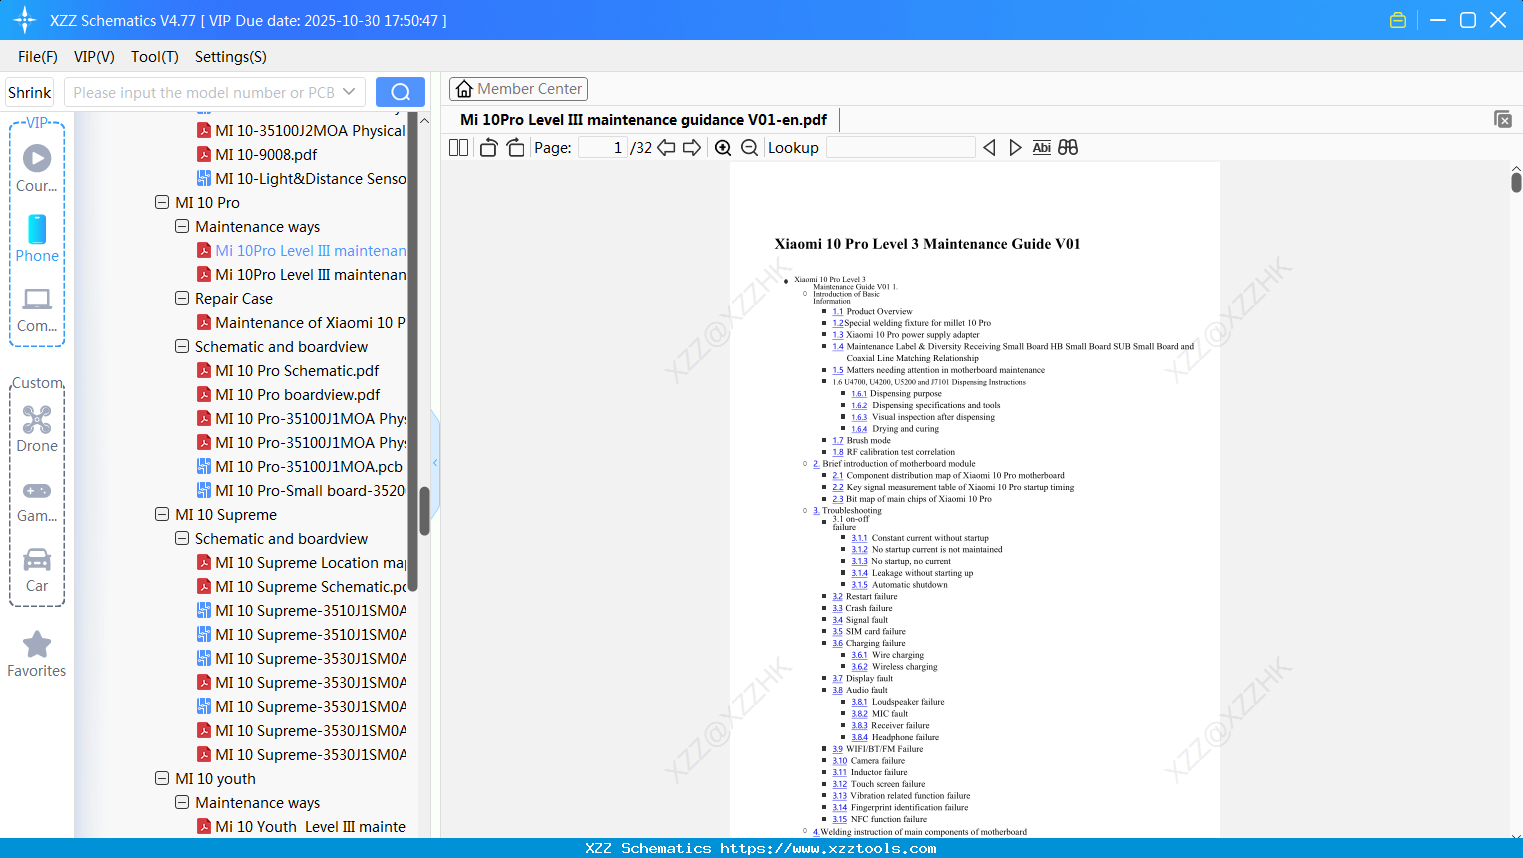This screenshot has height=858, width=1523.
Task: Open the Settings(S) menu
Action: click(x=231, y=57)
